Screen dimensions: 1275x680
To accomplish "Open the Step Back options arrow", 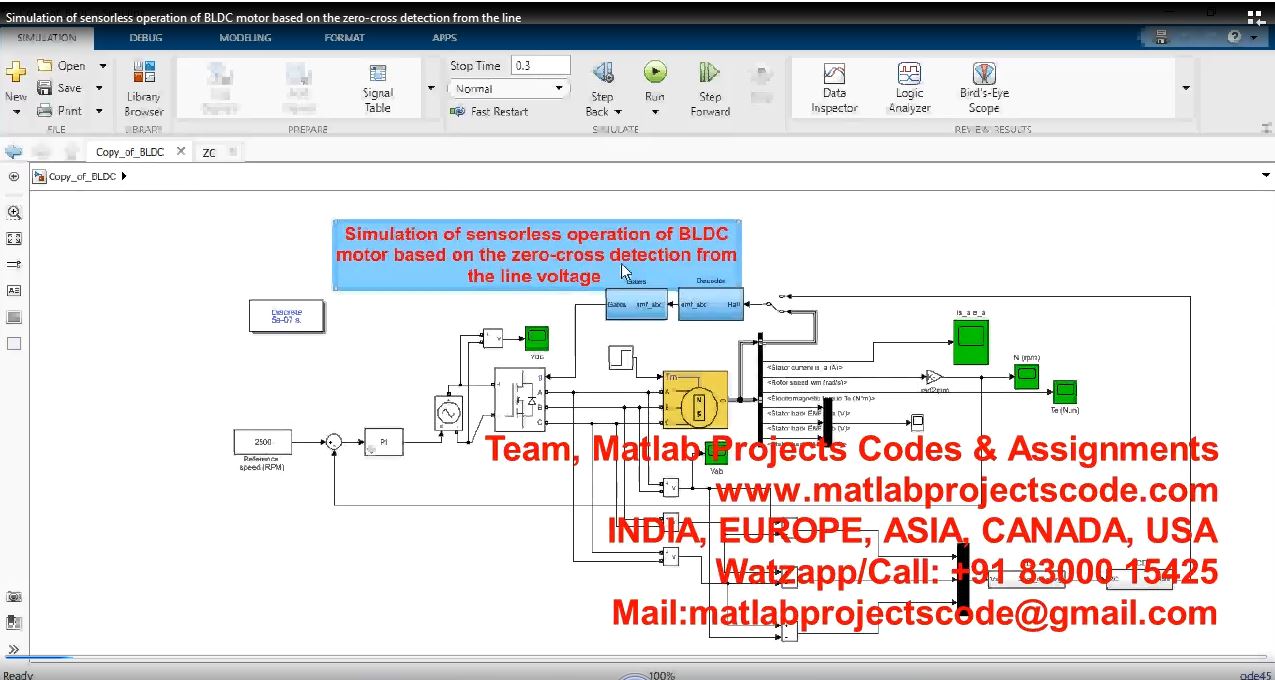I will pyautogui.click(x=618, y=112).
